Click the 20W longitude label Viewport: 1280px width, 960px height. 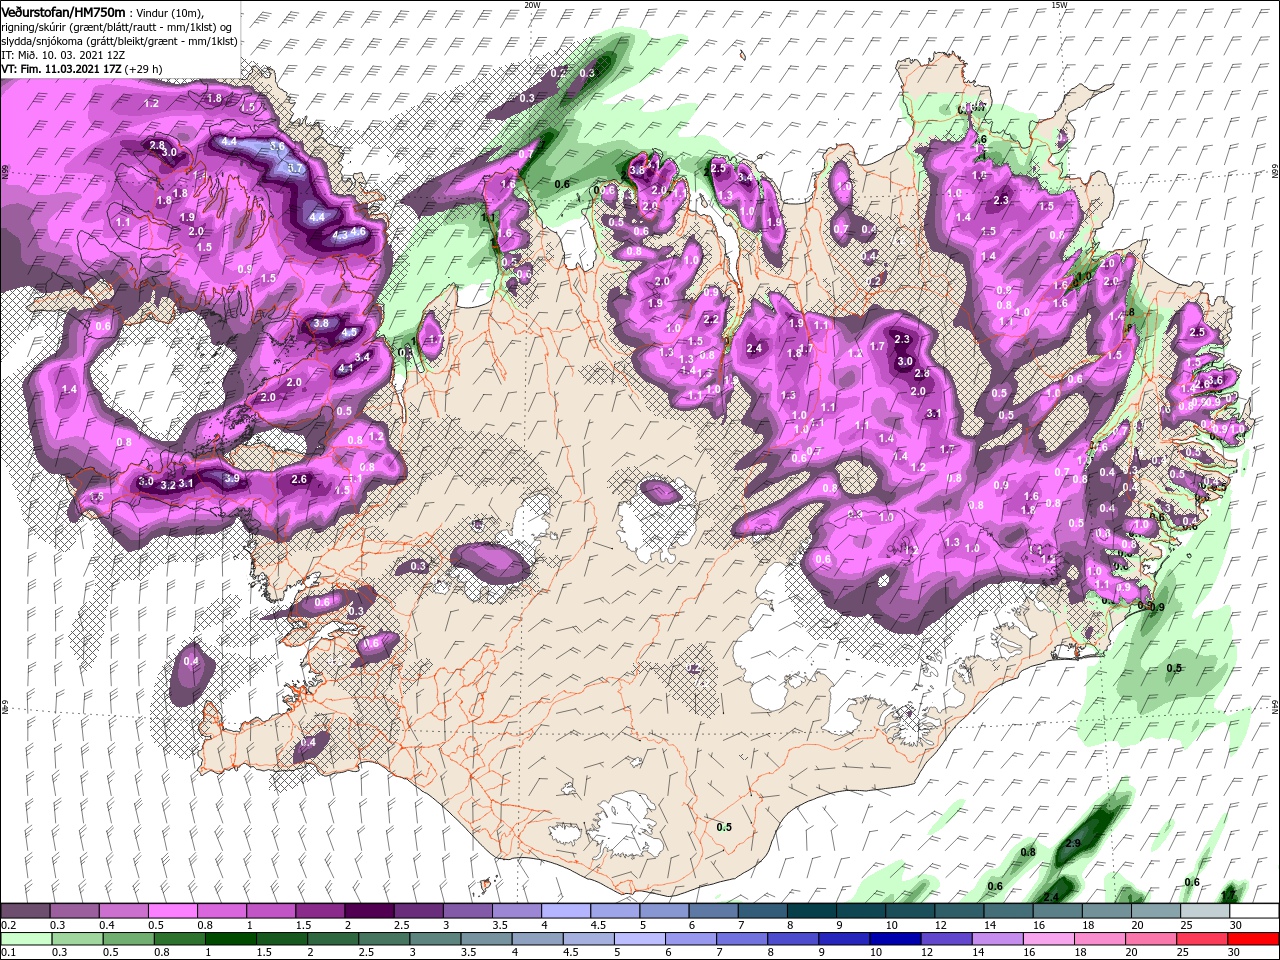point(532,5)
